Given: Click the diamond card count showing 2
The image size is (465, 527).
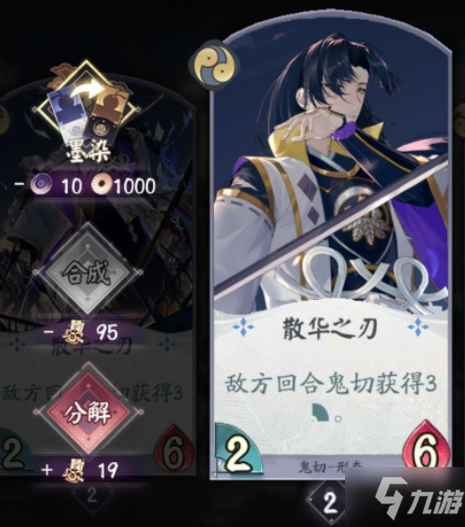Looking at the screenshot, I should (329, 503).
